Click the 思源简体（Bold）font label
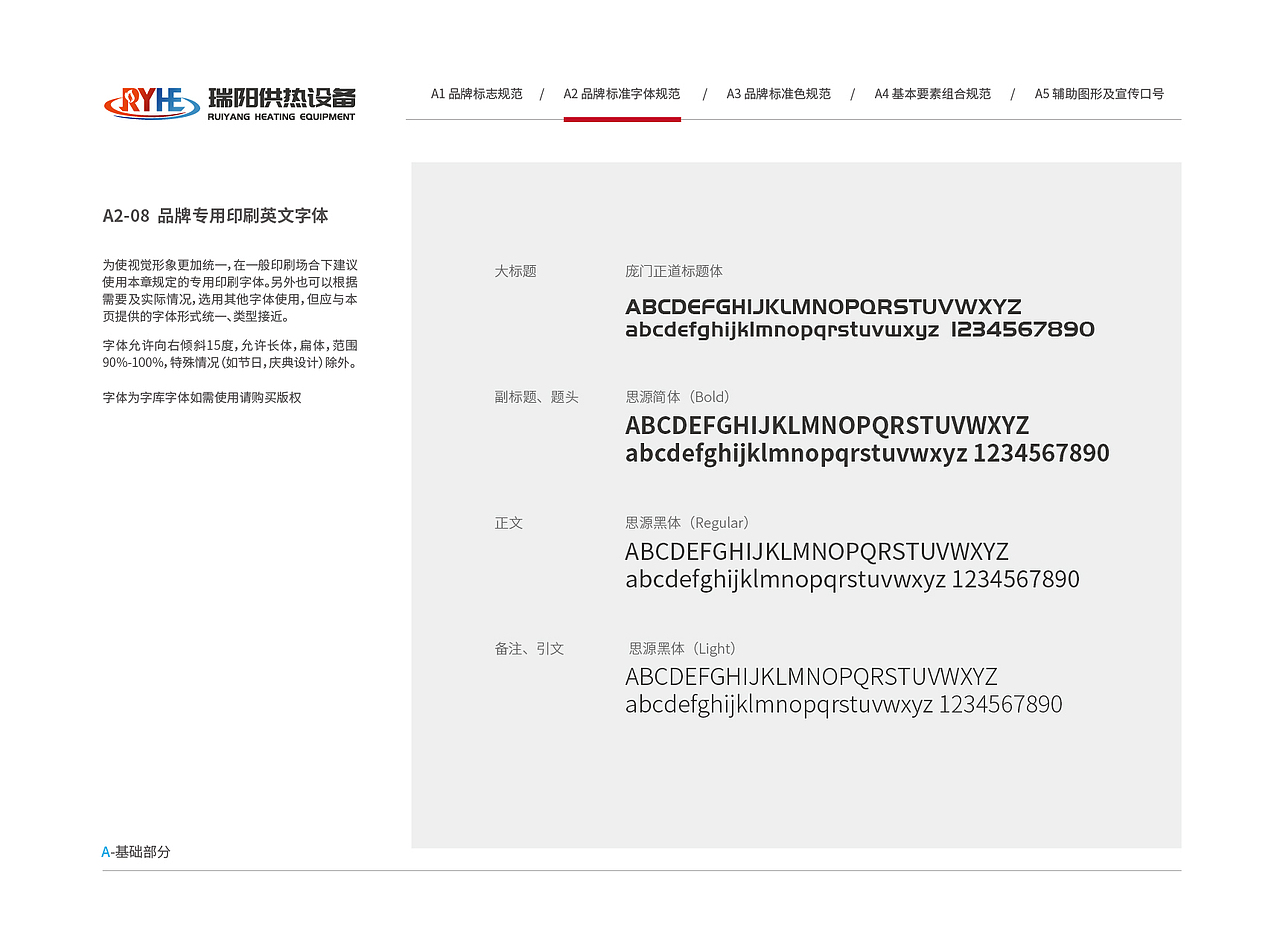 tap(677, 396)
